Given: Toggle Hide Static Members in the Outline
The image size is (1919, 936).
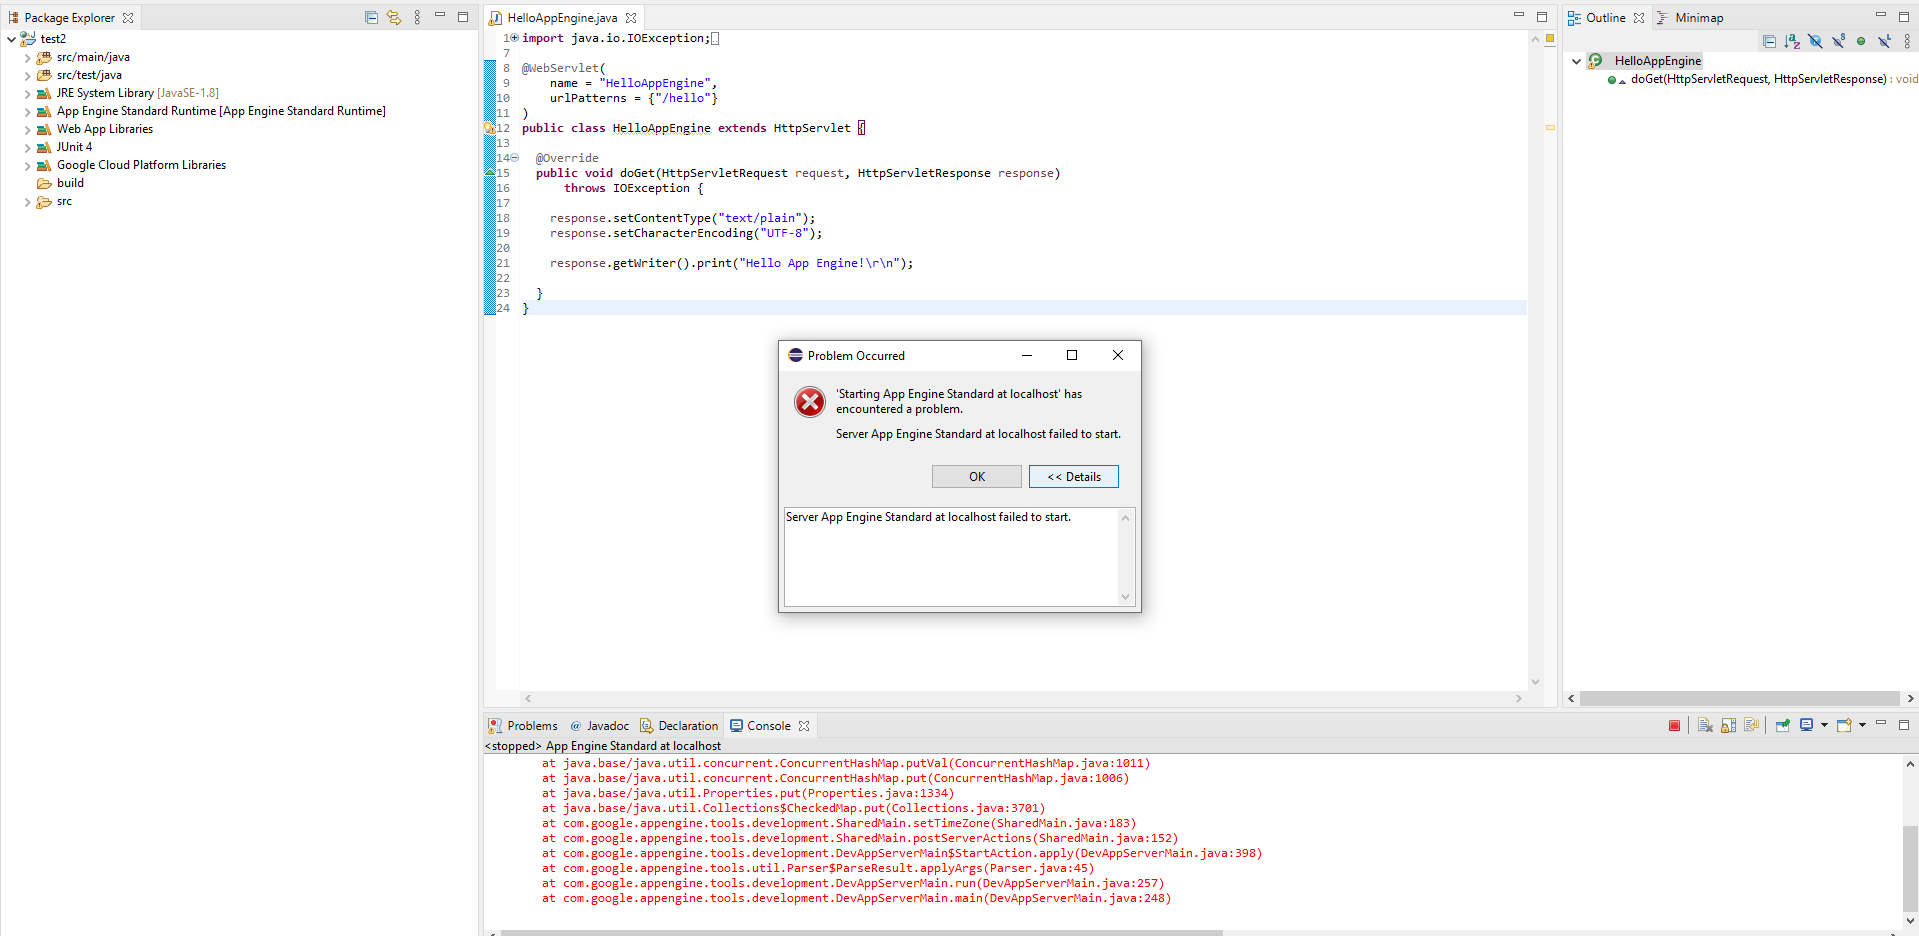Looking at the screenshot, I should (1838, 41).
